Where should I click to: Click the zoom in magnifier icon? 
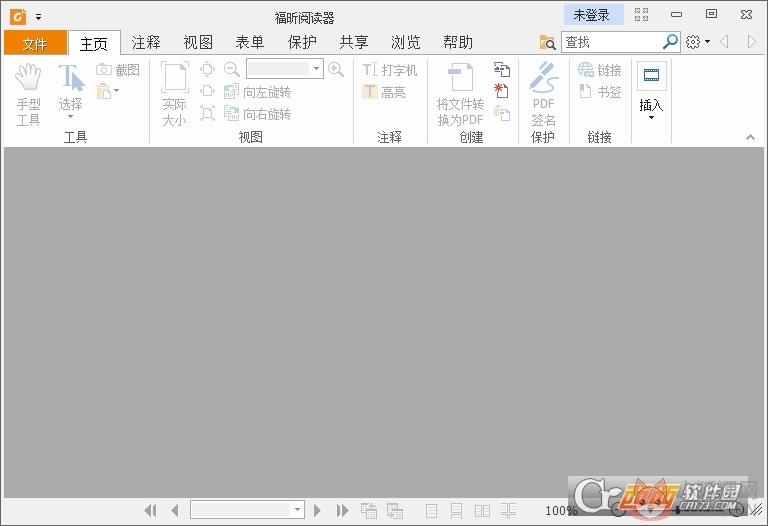[336, 69]
